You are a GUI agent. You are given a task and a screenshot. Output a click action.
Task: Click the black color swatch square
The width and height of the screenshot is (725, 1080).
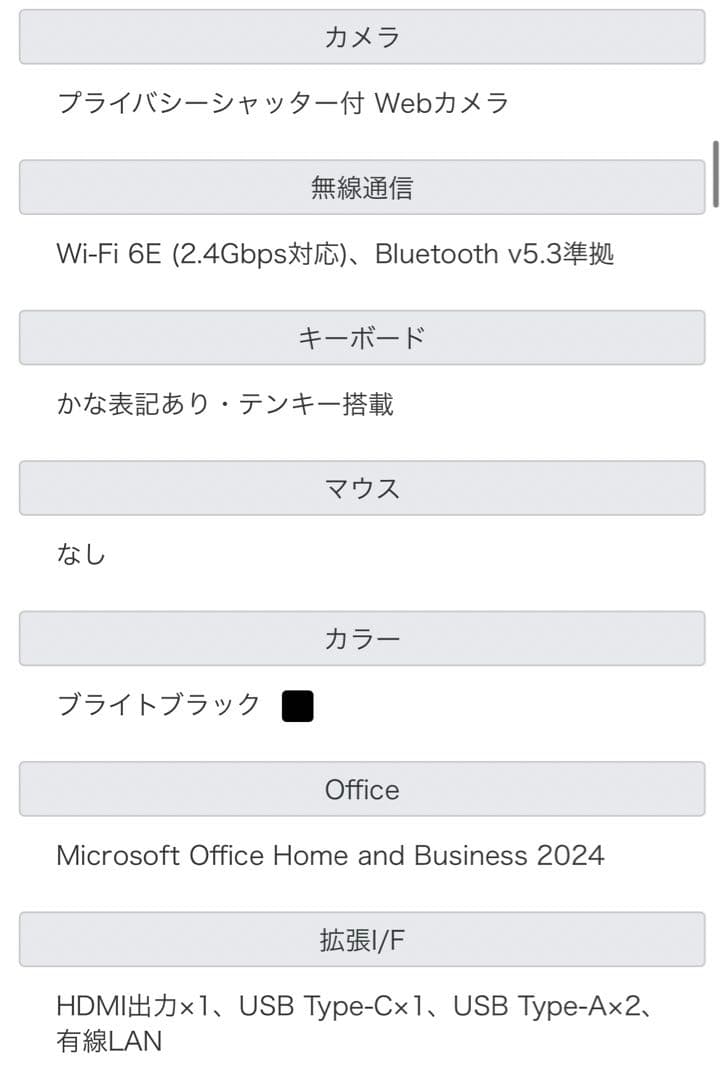click(x=297, y=706)
